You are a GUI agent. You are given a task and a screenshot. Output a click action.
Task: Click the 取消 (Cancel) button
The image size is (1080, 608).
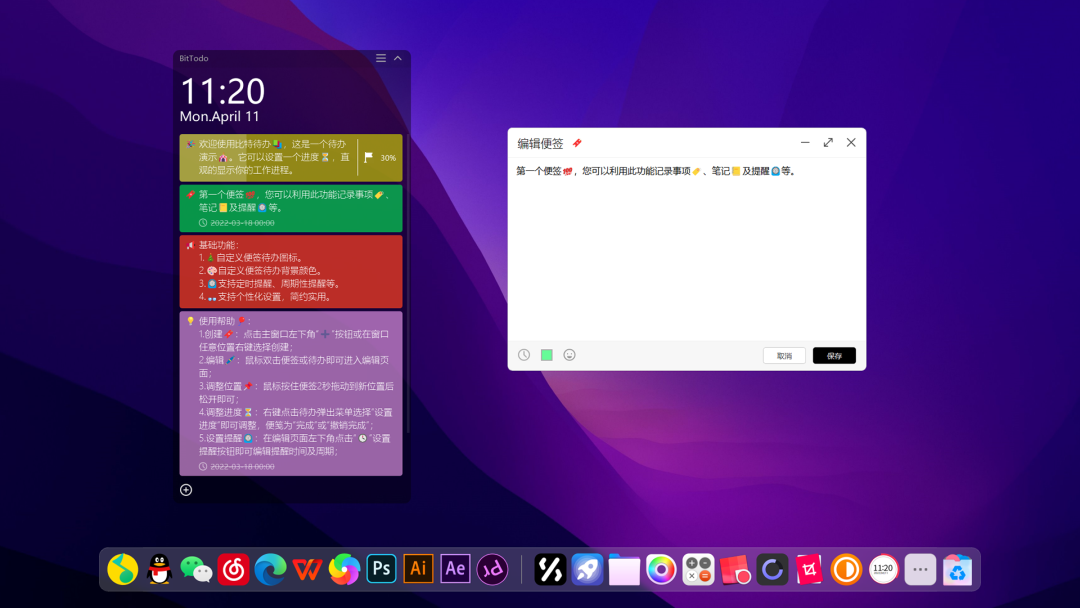[784, 355]
